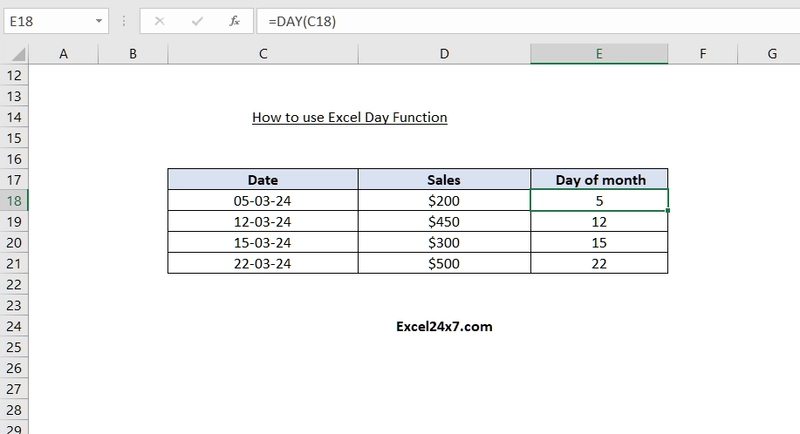The height and width of the screenshot is (434, 800).
Task: Click the fill handle of cell E18
Action: tap(668, 211)
